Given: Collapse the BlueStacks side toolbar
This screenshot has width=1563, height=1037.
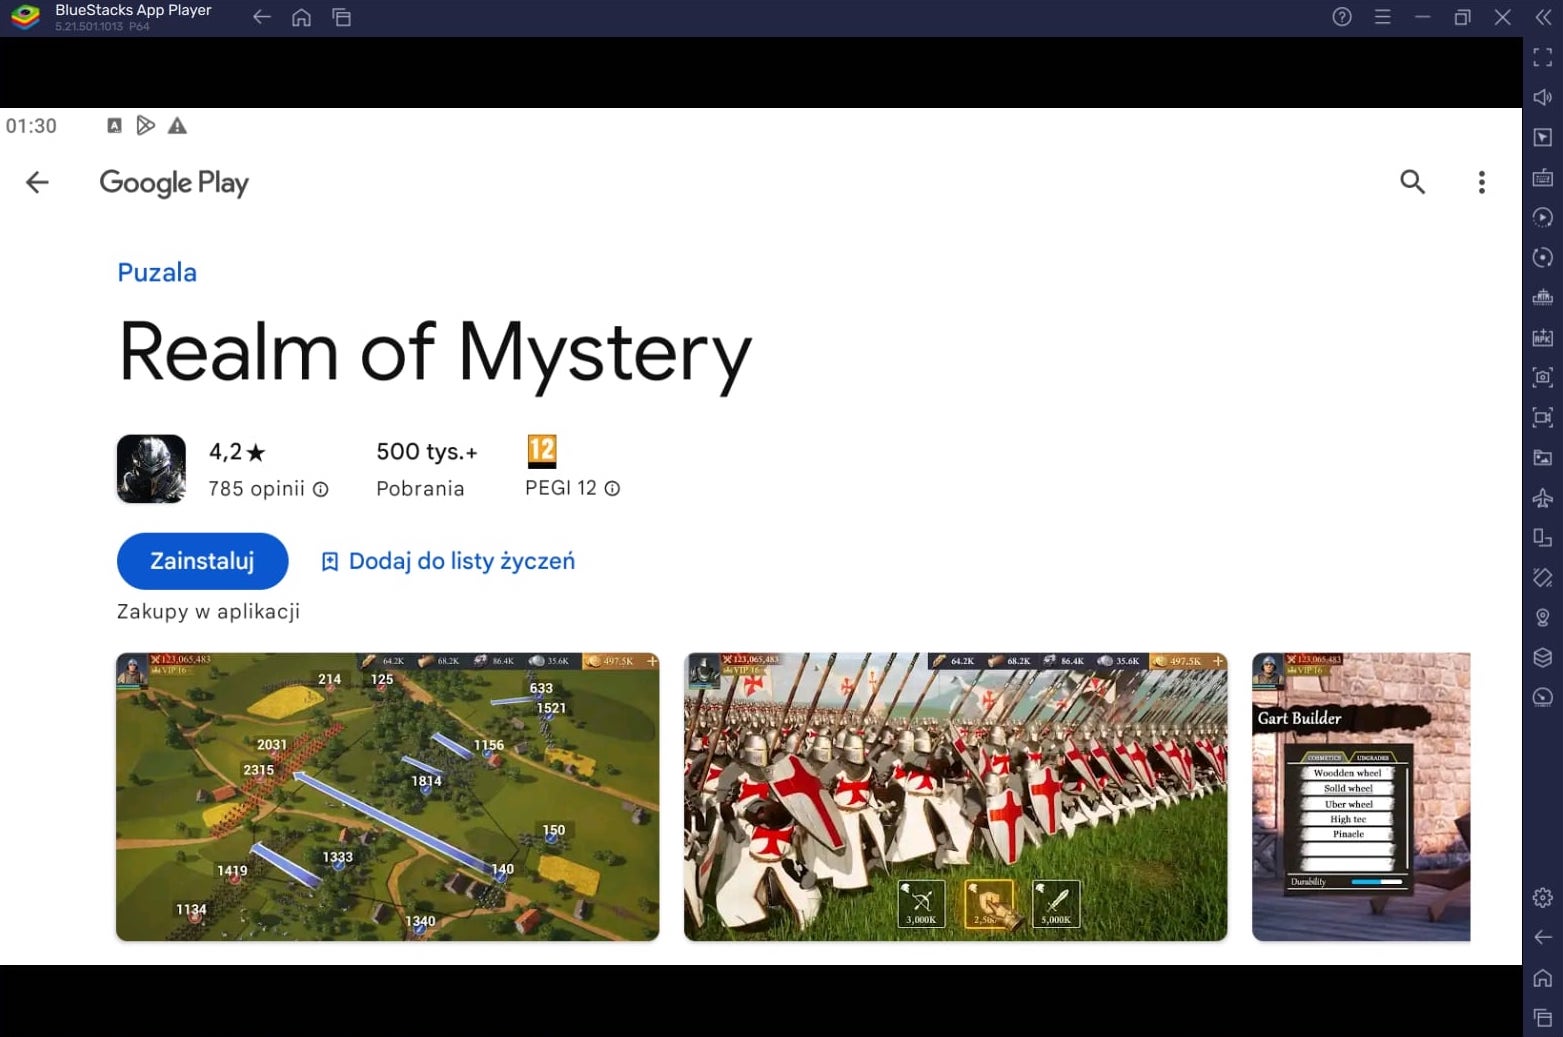Looking at the screenshot, I should pos(1542,17).
